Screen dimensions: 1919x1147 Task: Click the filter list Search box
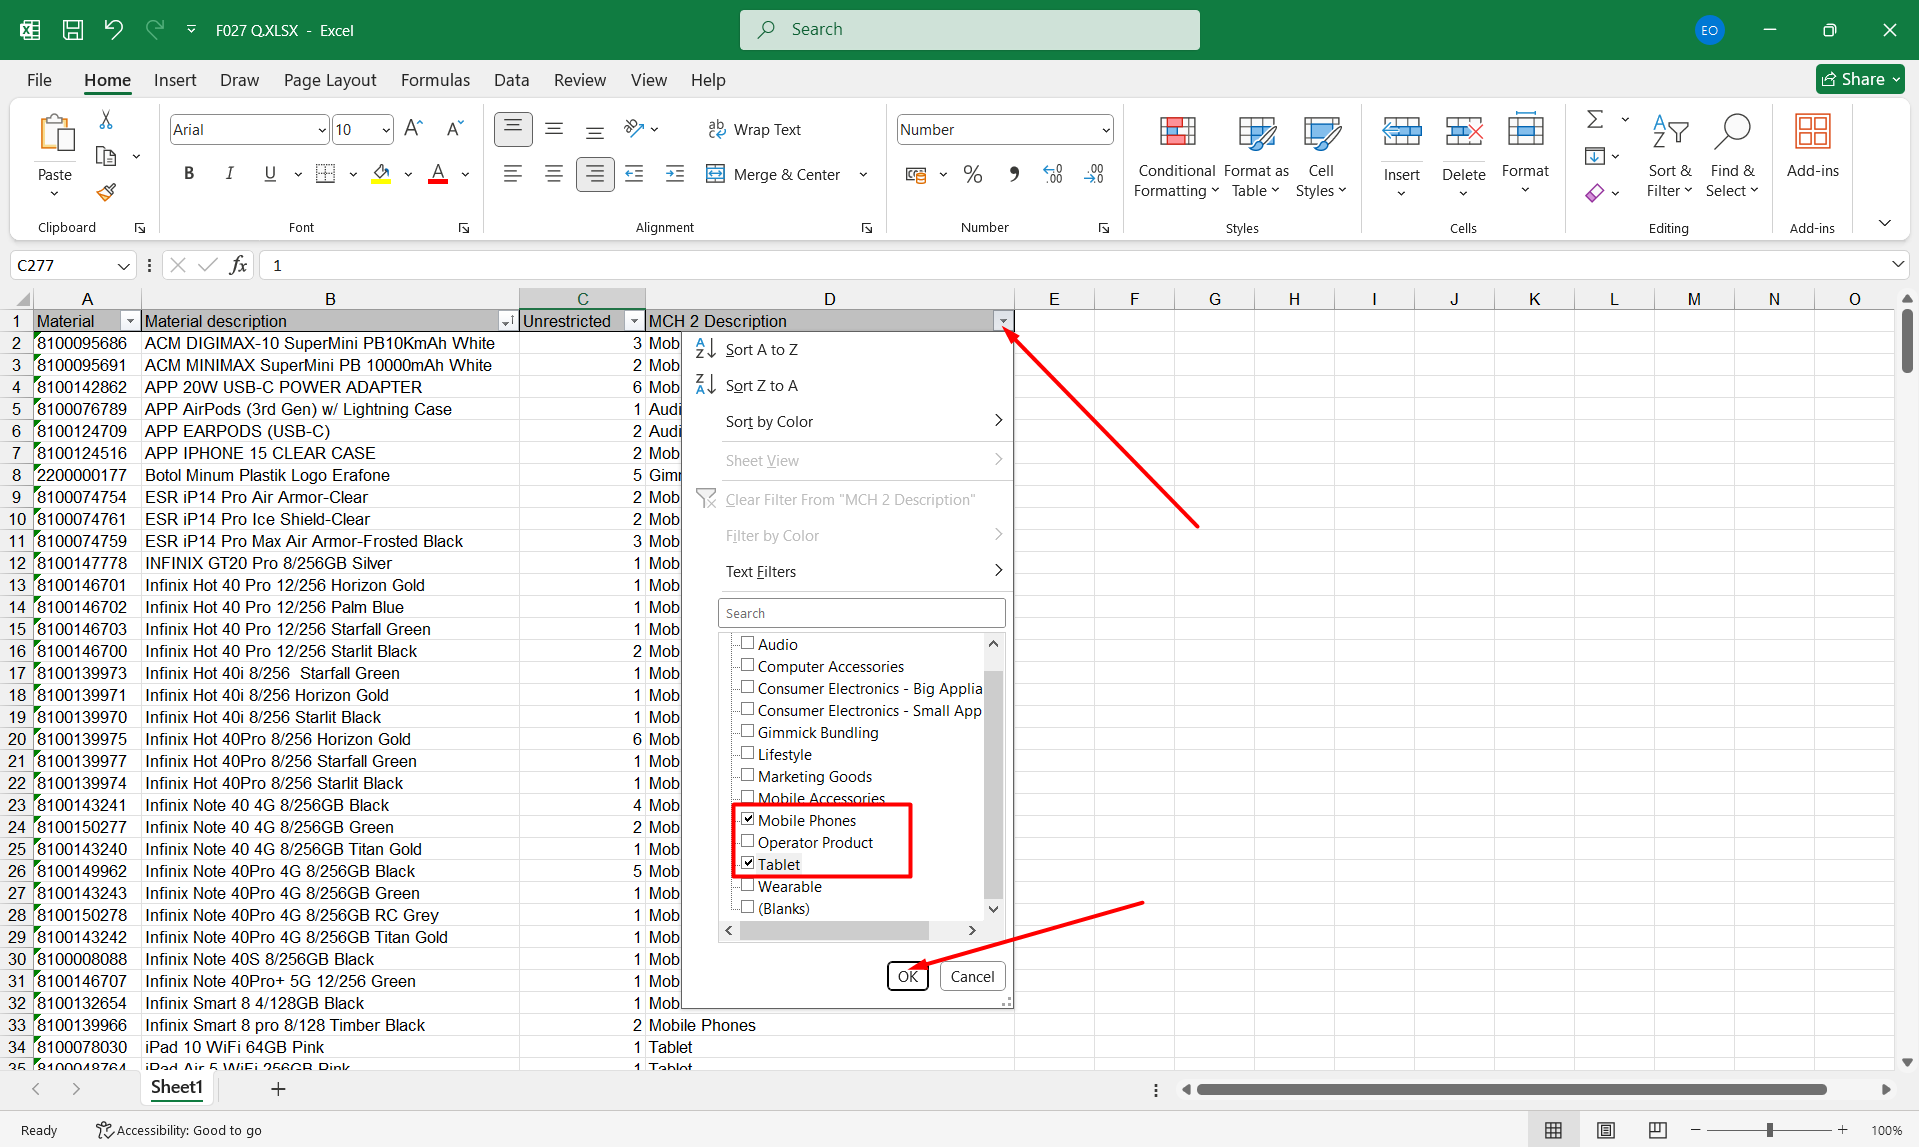click(x=861, y=613)
